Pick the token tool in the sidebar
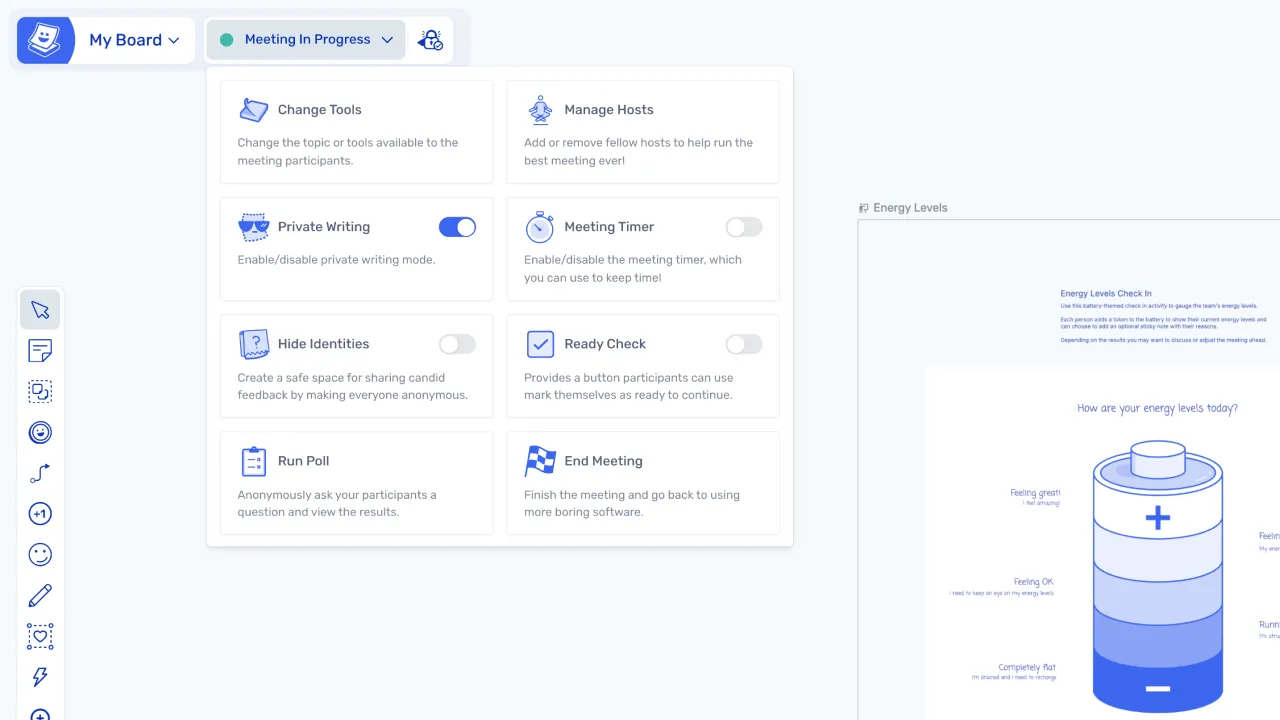The image size is (1280, 720). [x=40, y=432]
